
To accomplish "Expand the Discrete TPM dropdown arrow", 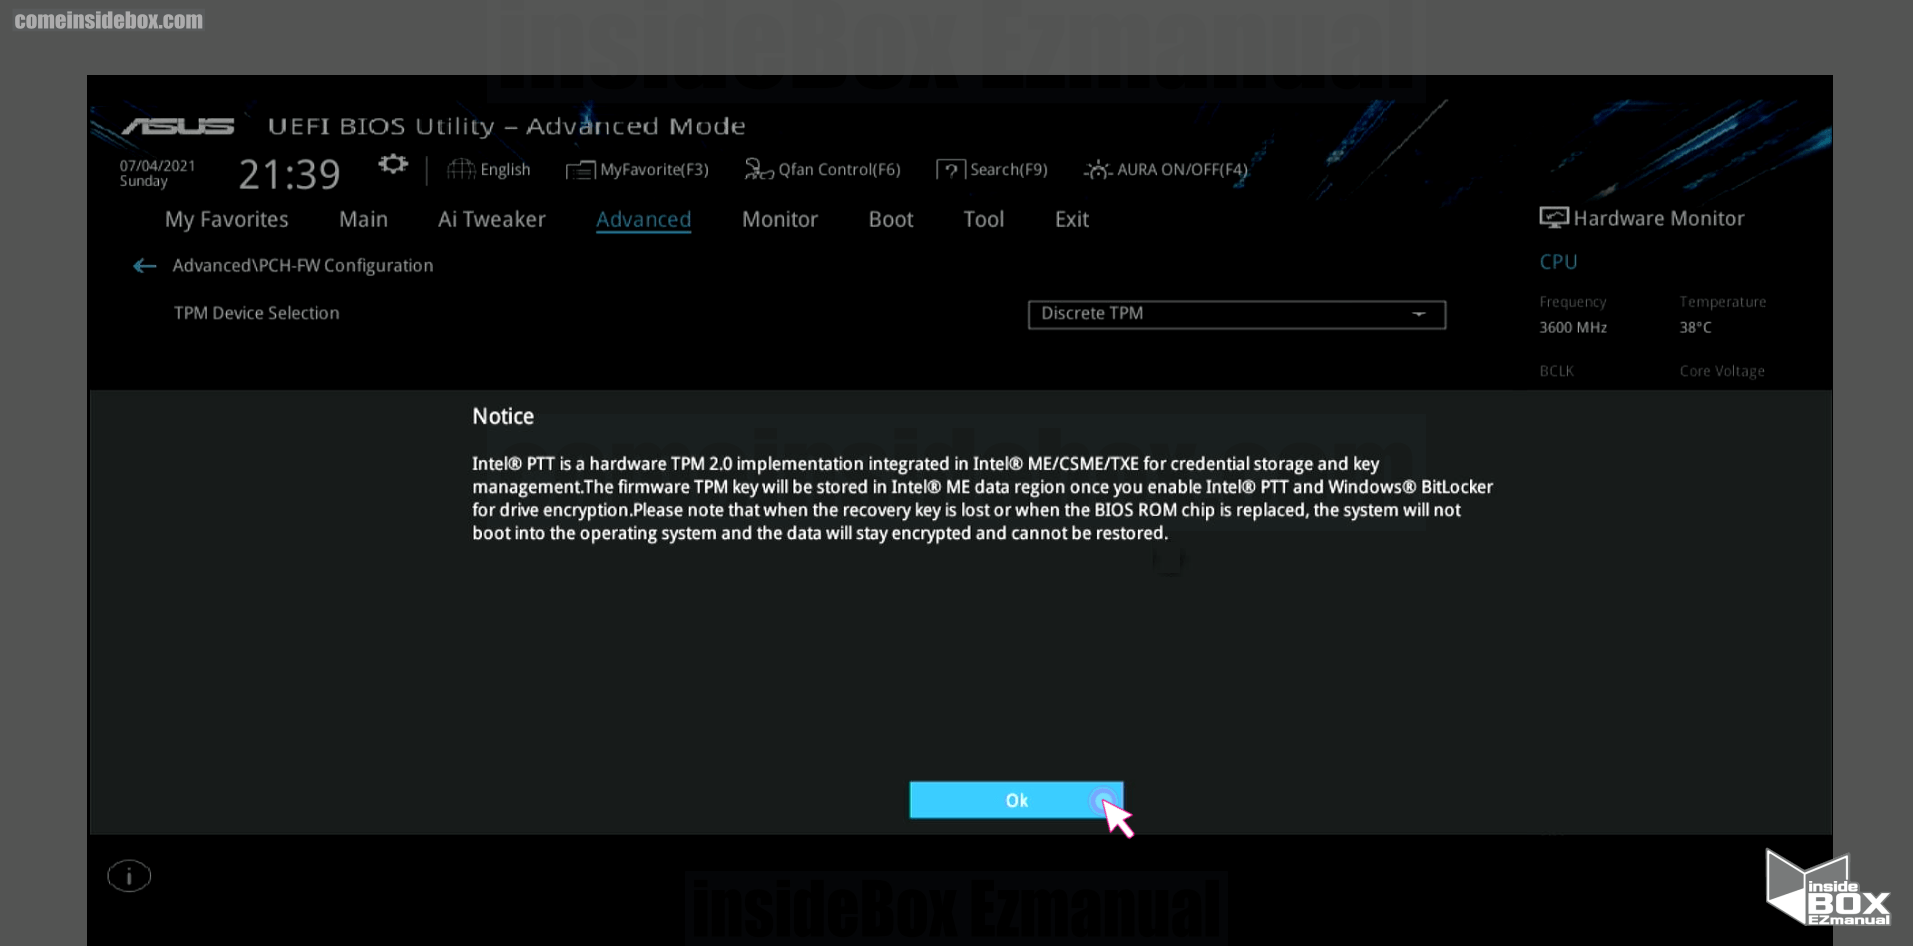I will point(1418,314).
